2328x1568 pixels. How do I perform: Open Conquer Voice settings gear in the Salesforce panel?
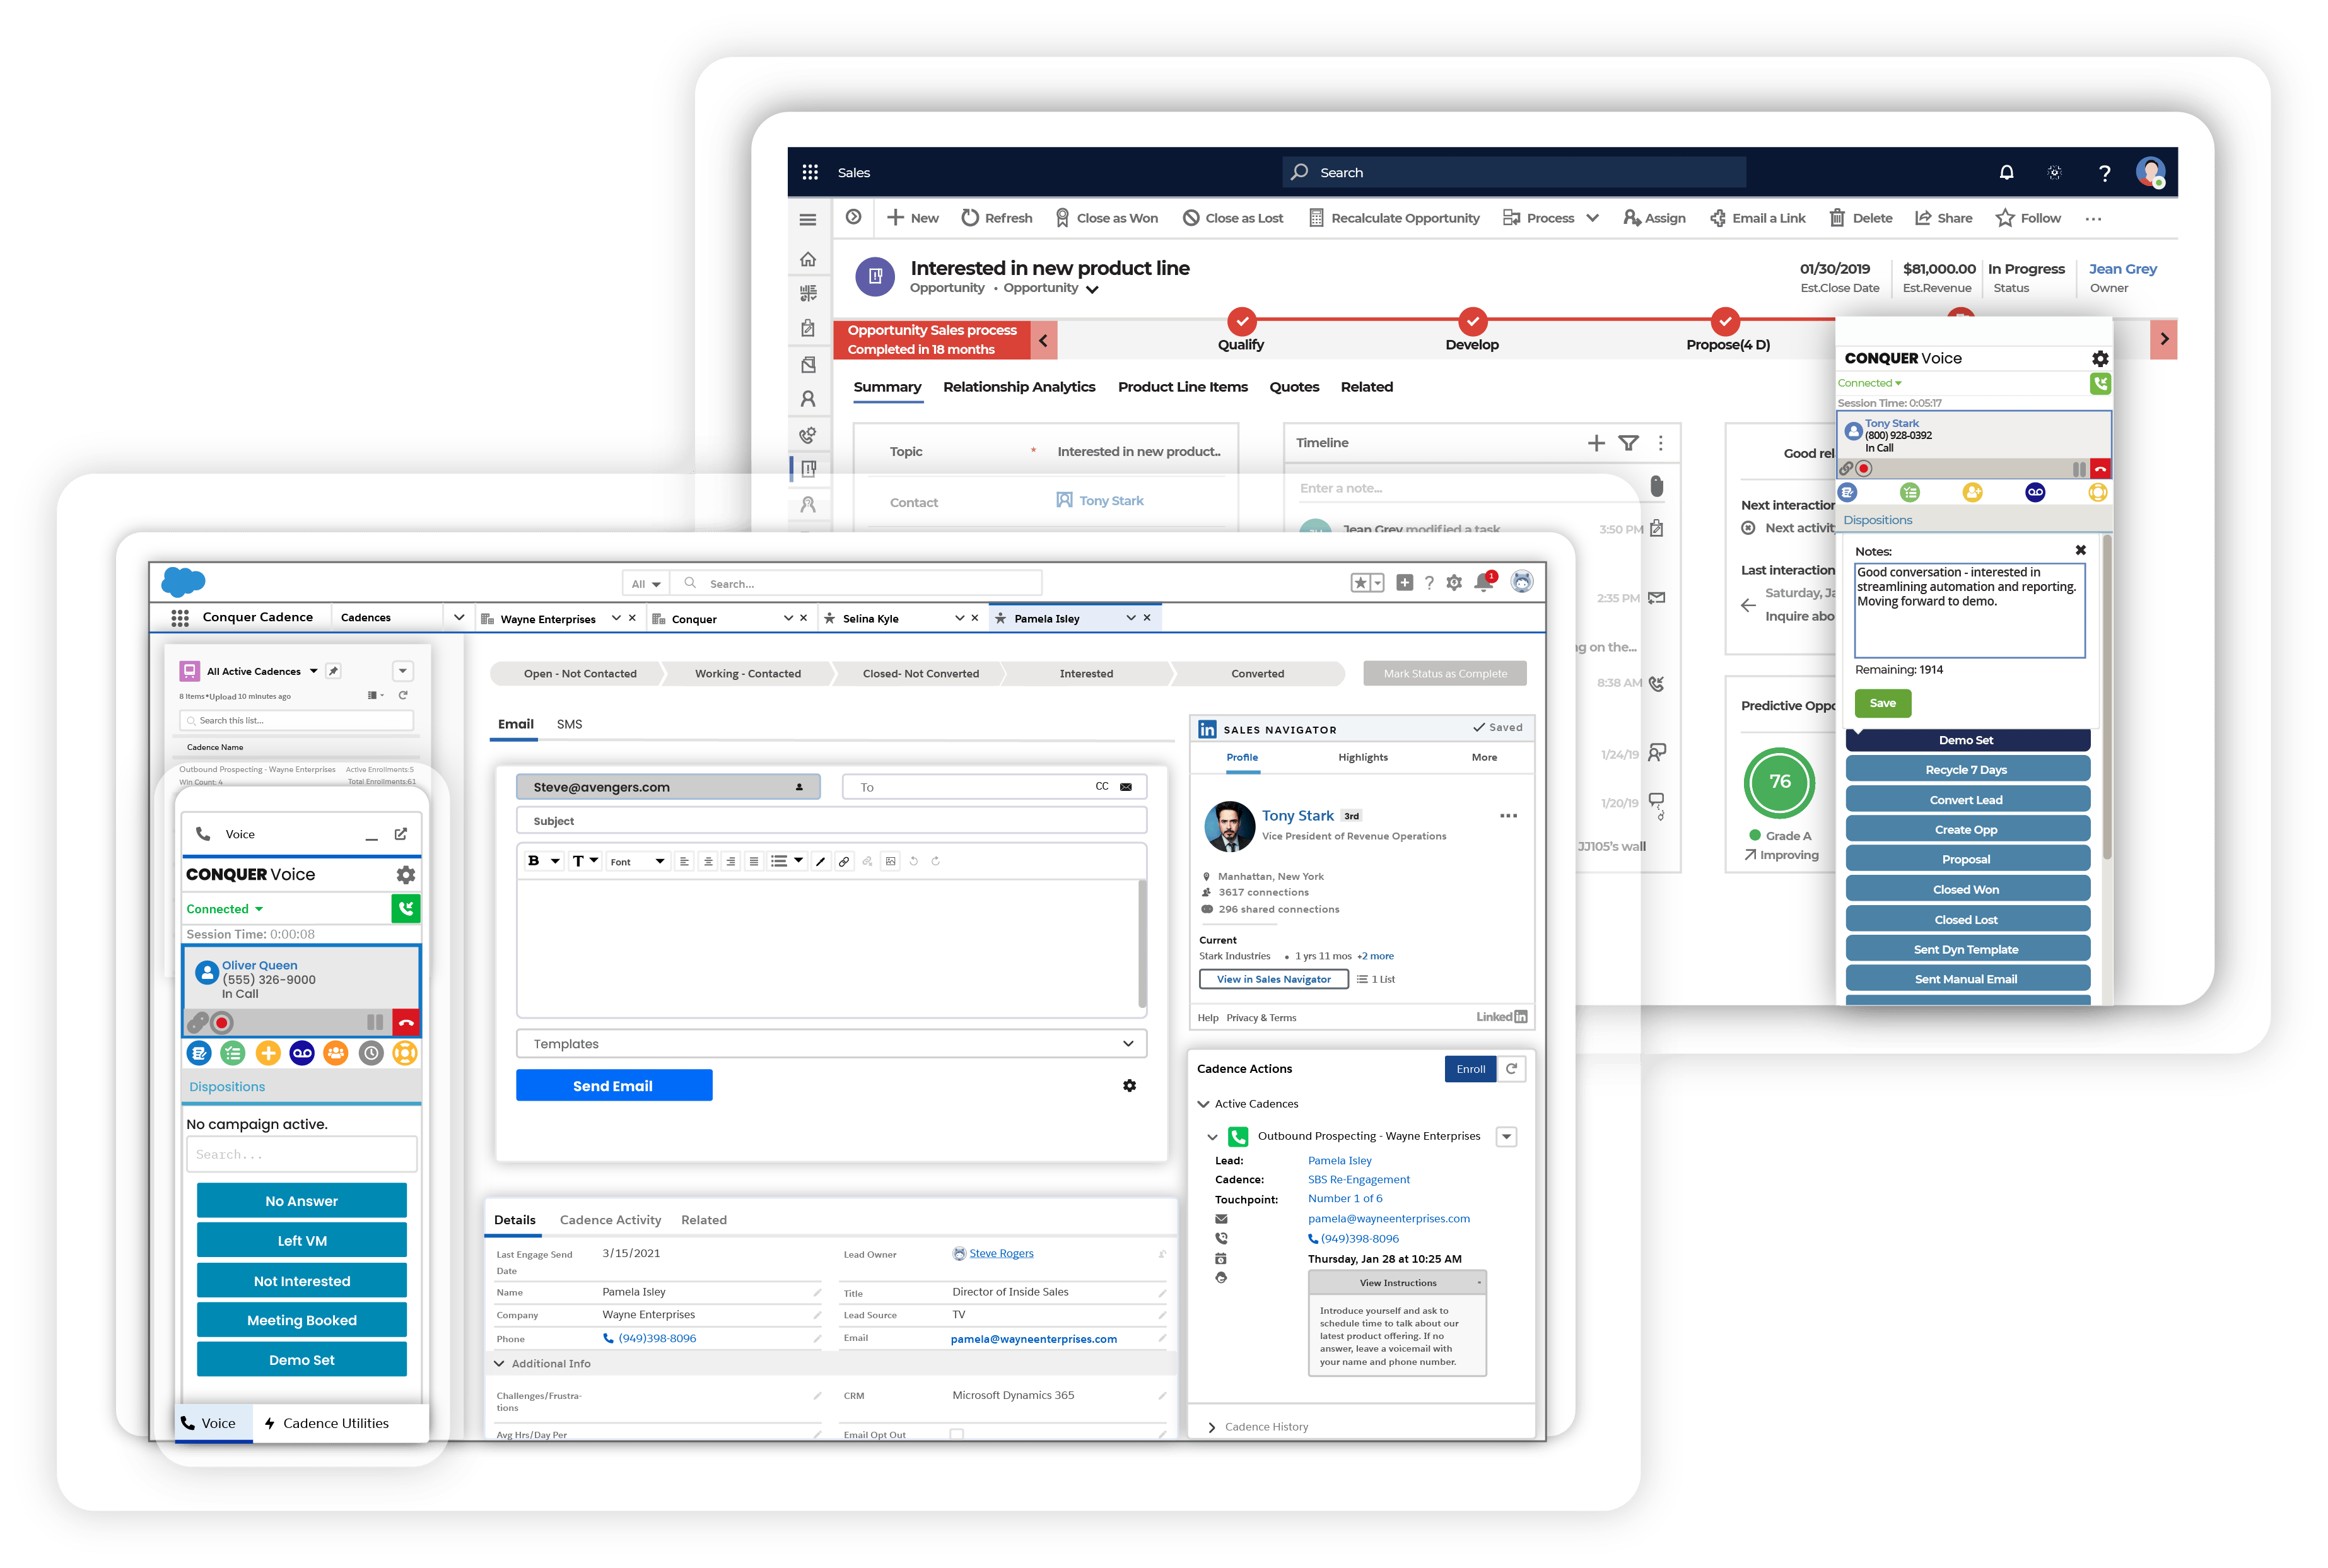(x=405, y=875)
